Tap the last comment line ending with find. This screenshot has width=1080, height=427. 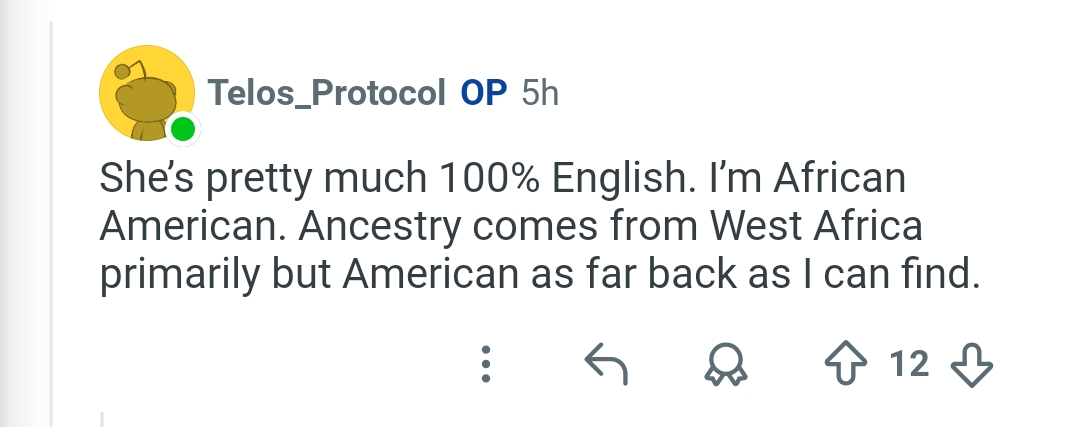click(539, 275)
